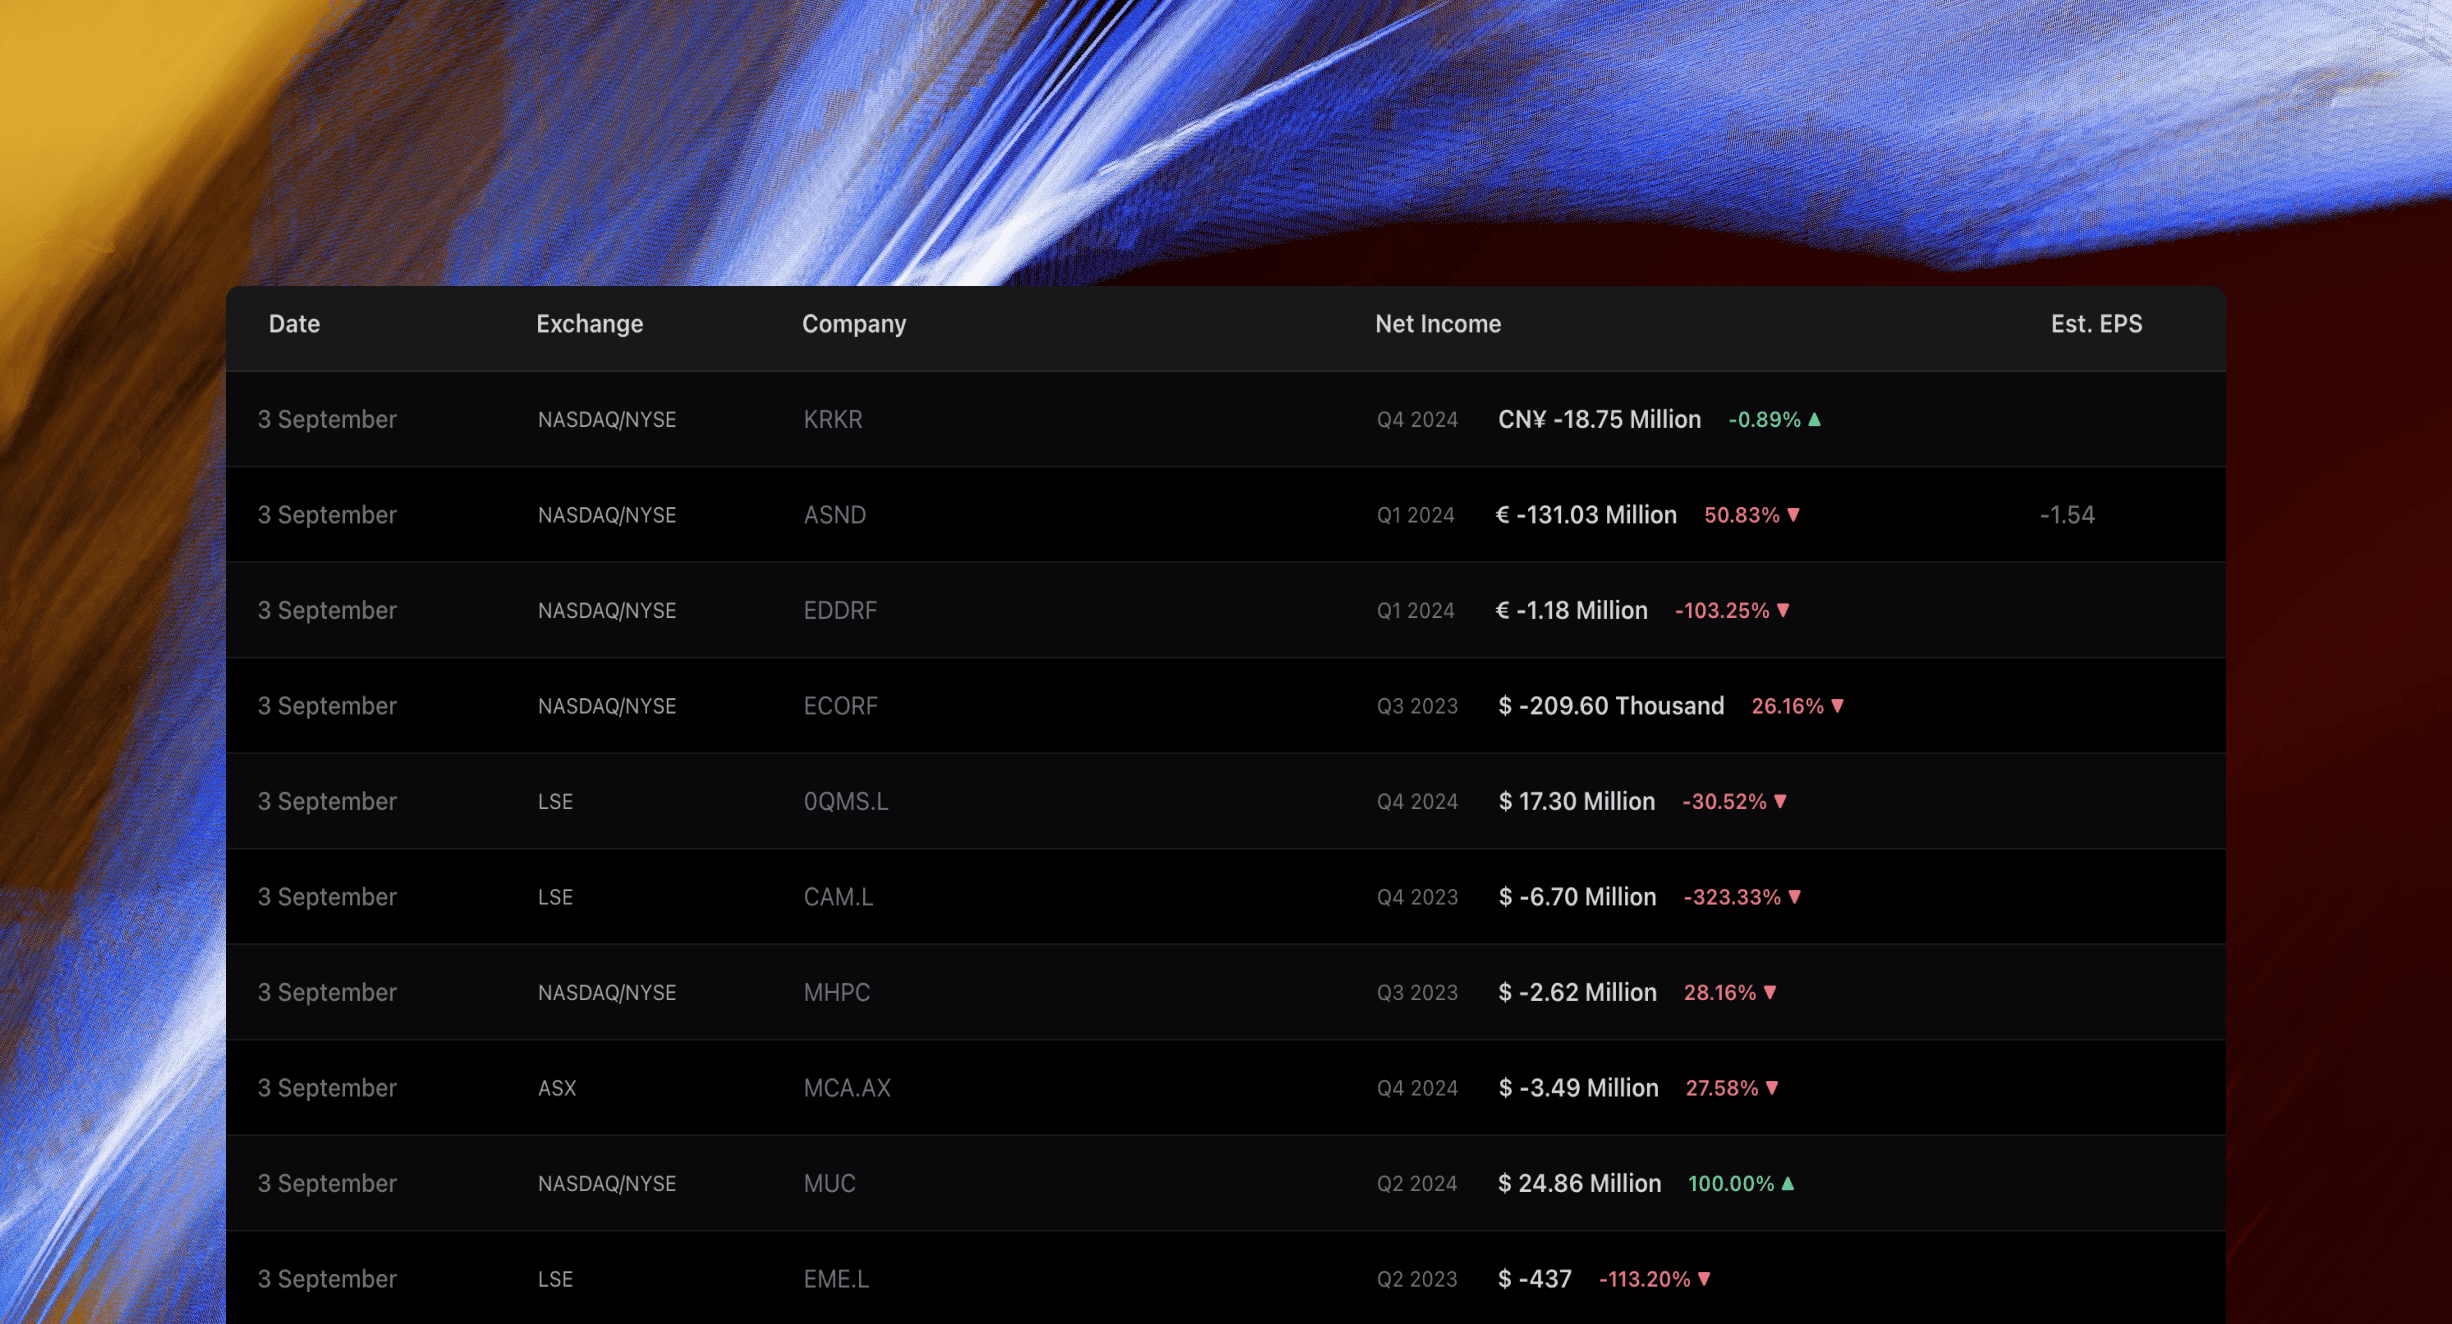The height and width of the screenshot is (1324, 2452).
Task: Click the red down arrow beside -103.25%
Action: point(1783,610)
